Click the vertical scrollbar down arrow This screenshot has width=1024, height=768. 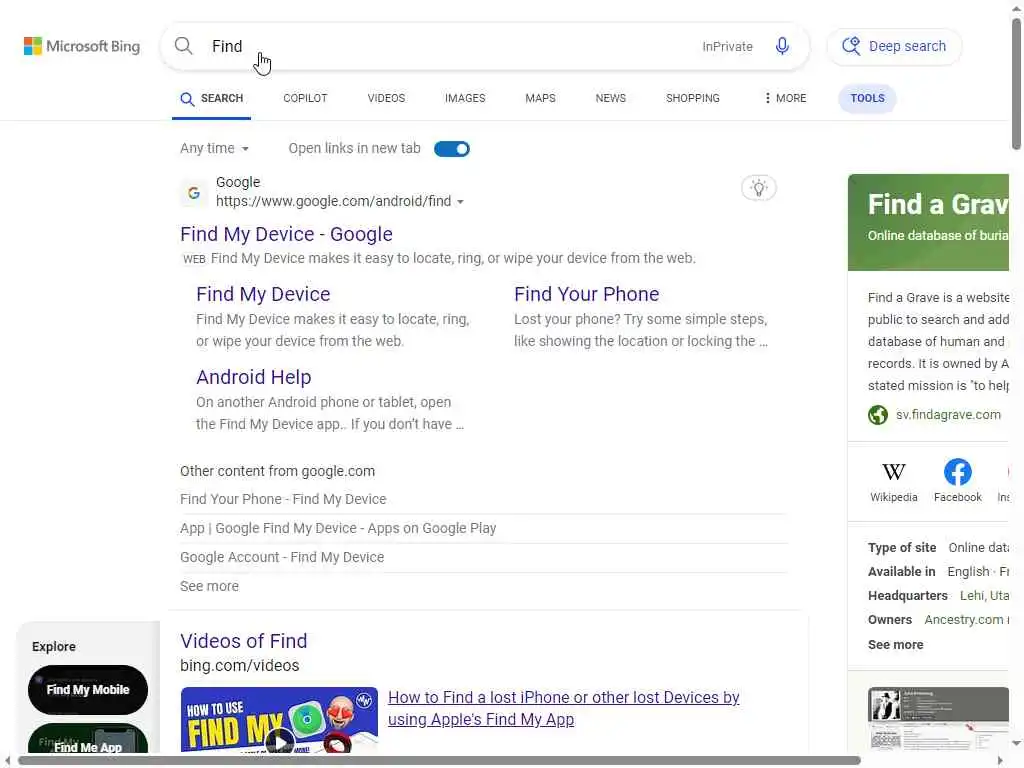tap(1016, 744)
